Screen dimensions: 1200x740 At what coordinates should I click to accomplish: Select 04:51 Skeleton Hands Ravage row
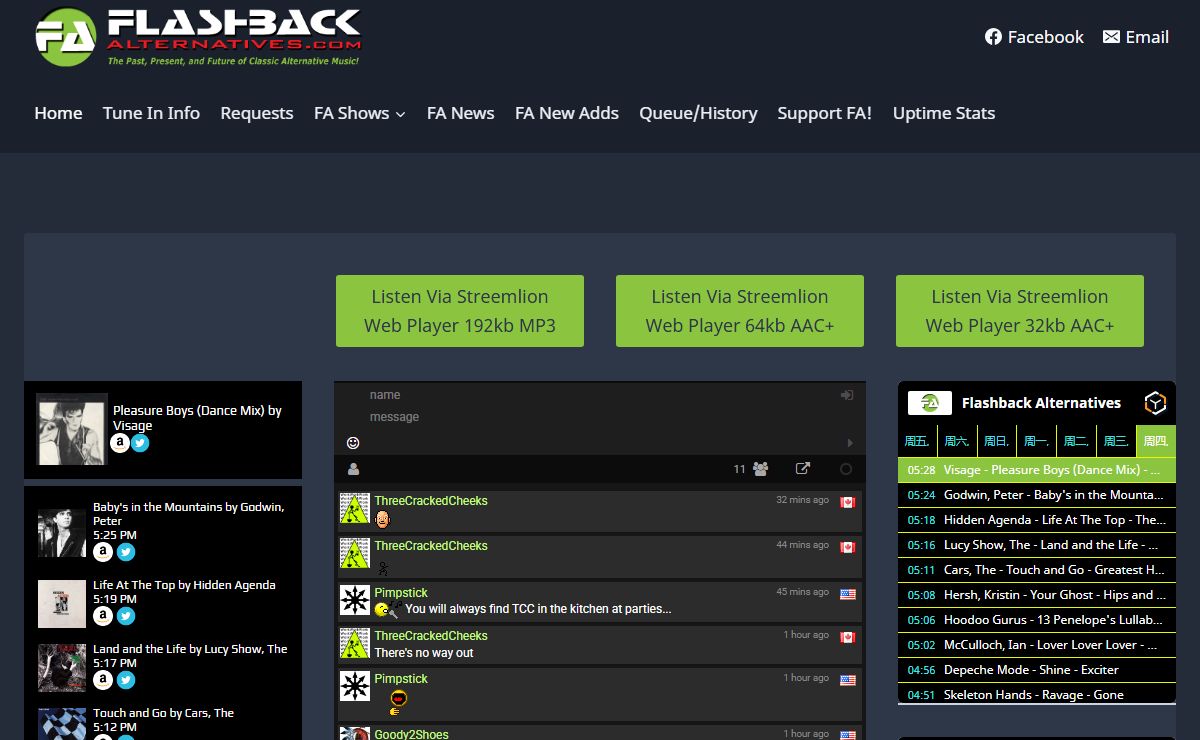click(1037, 694)
